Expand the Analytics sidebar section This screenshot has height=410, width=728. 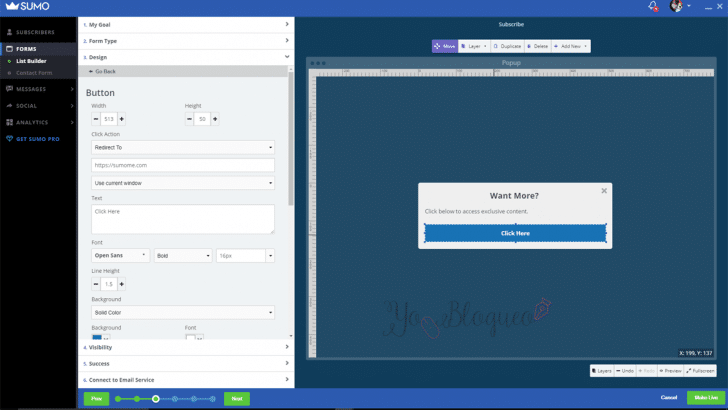[38, 122]
